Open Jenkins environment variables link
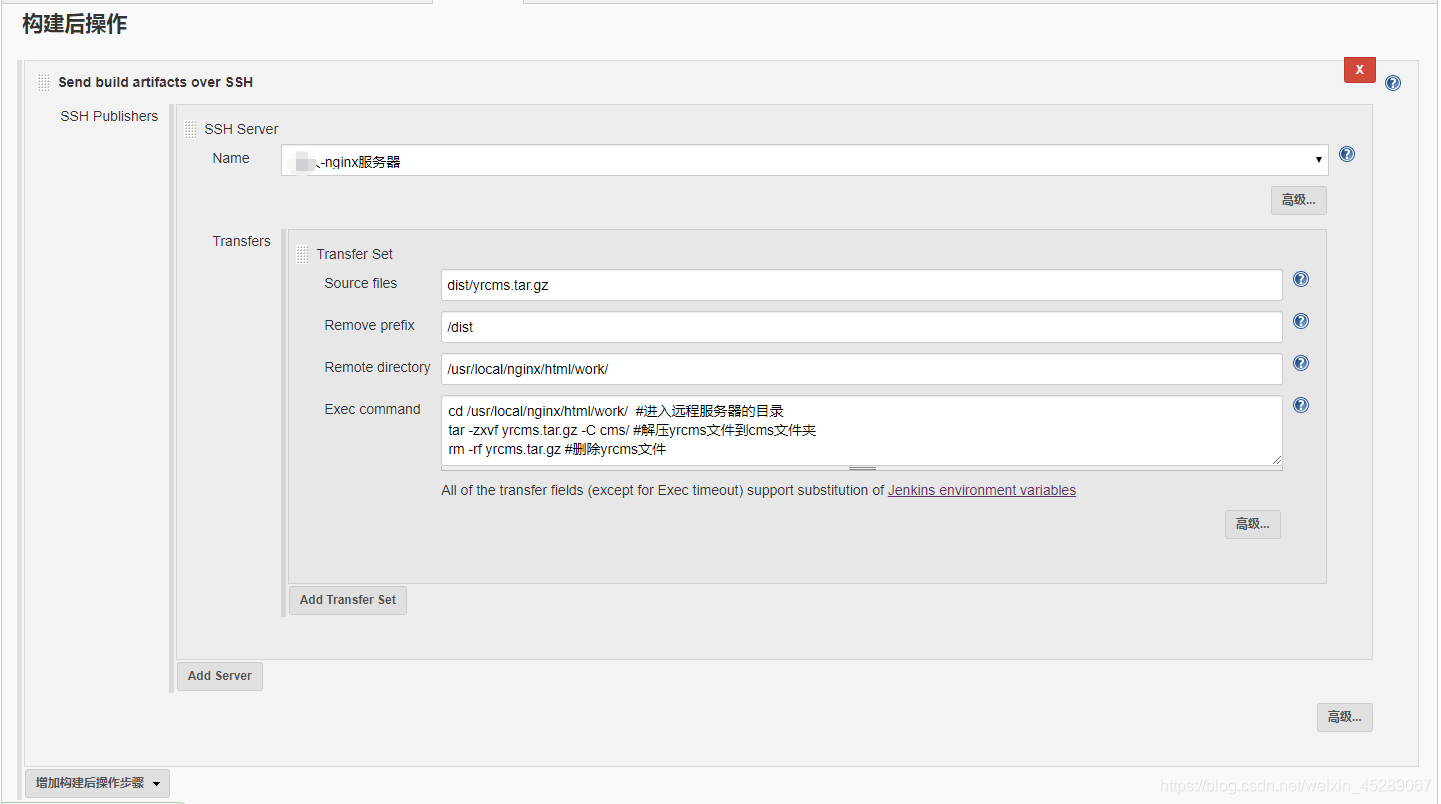The width and height of the screenshot is (1441, 804). point(982,490)
